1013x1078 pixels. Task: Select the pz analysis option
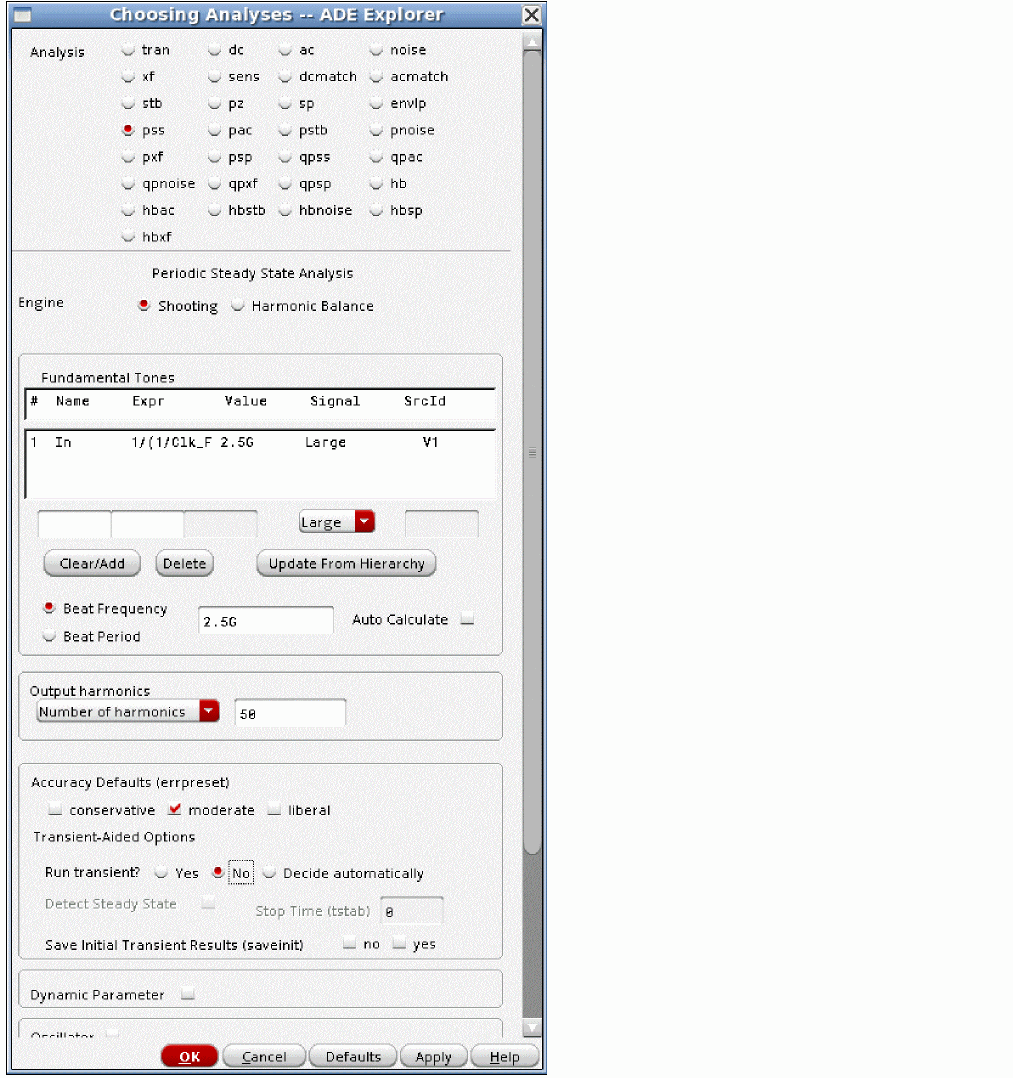(x=215, y=103)
